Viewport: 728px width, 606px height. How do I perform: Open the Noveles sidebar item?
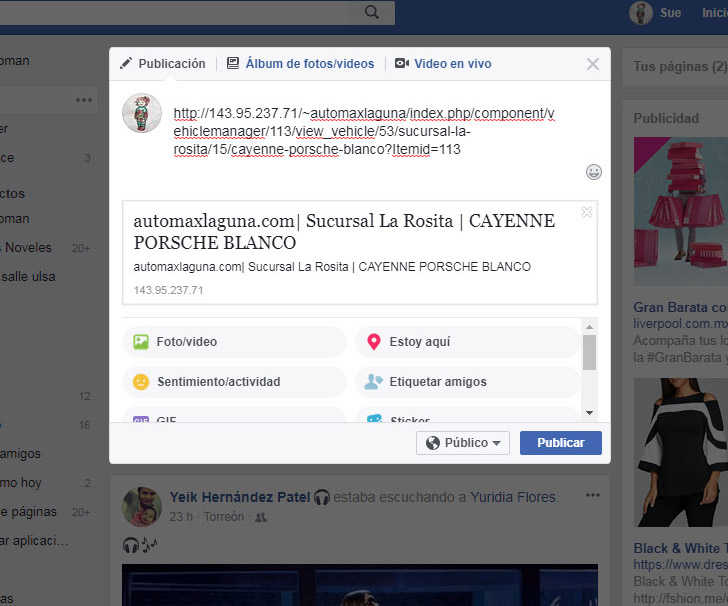pyautogui.click(x=28, y=248)
